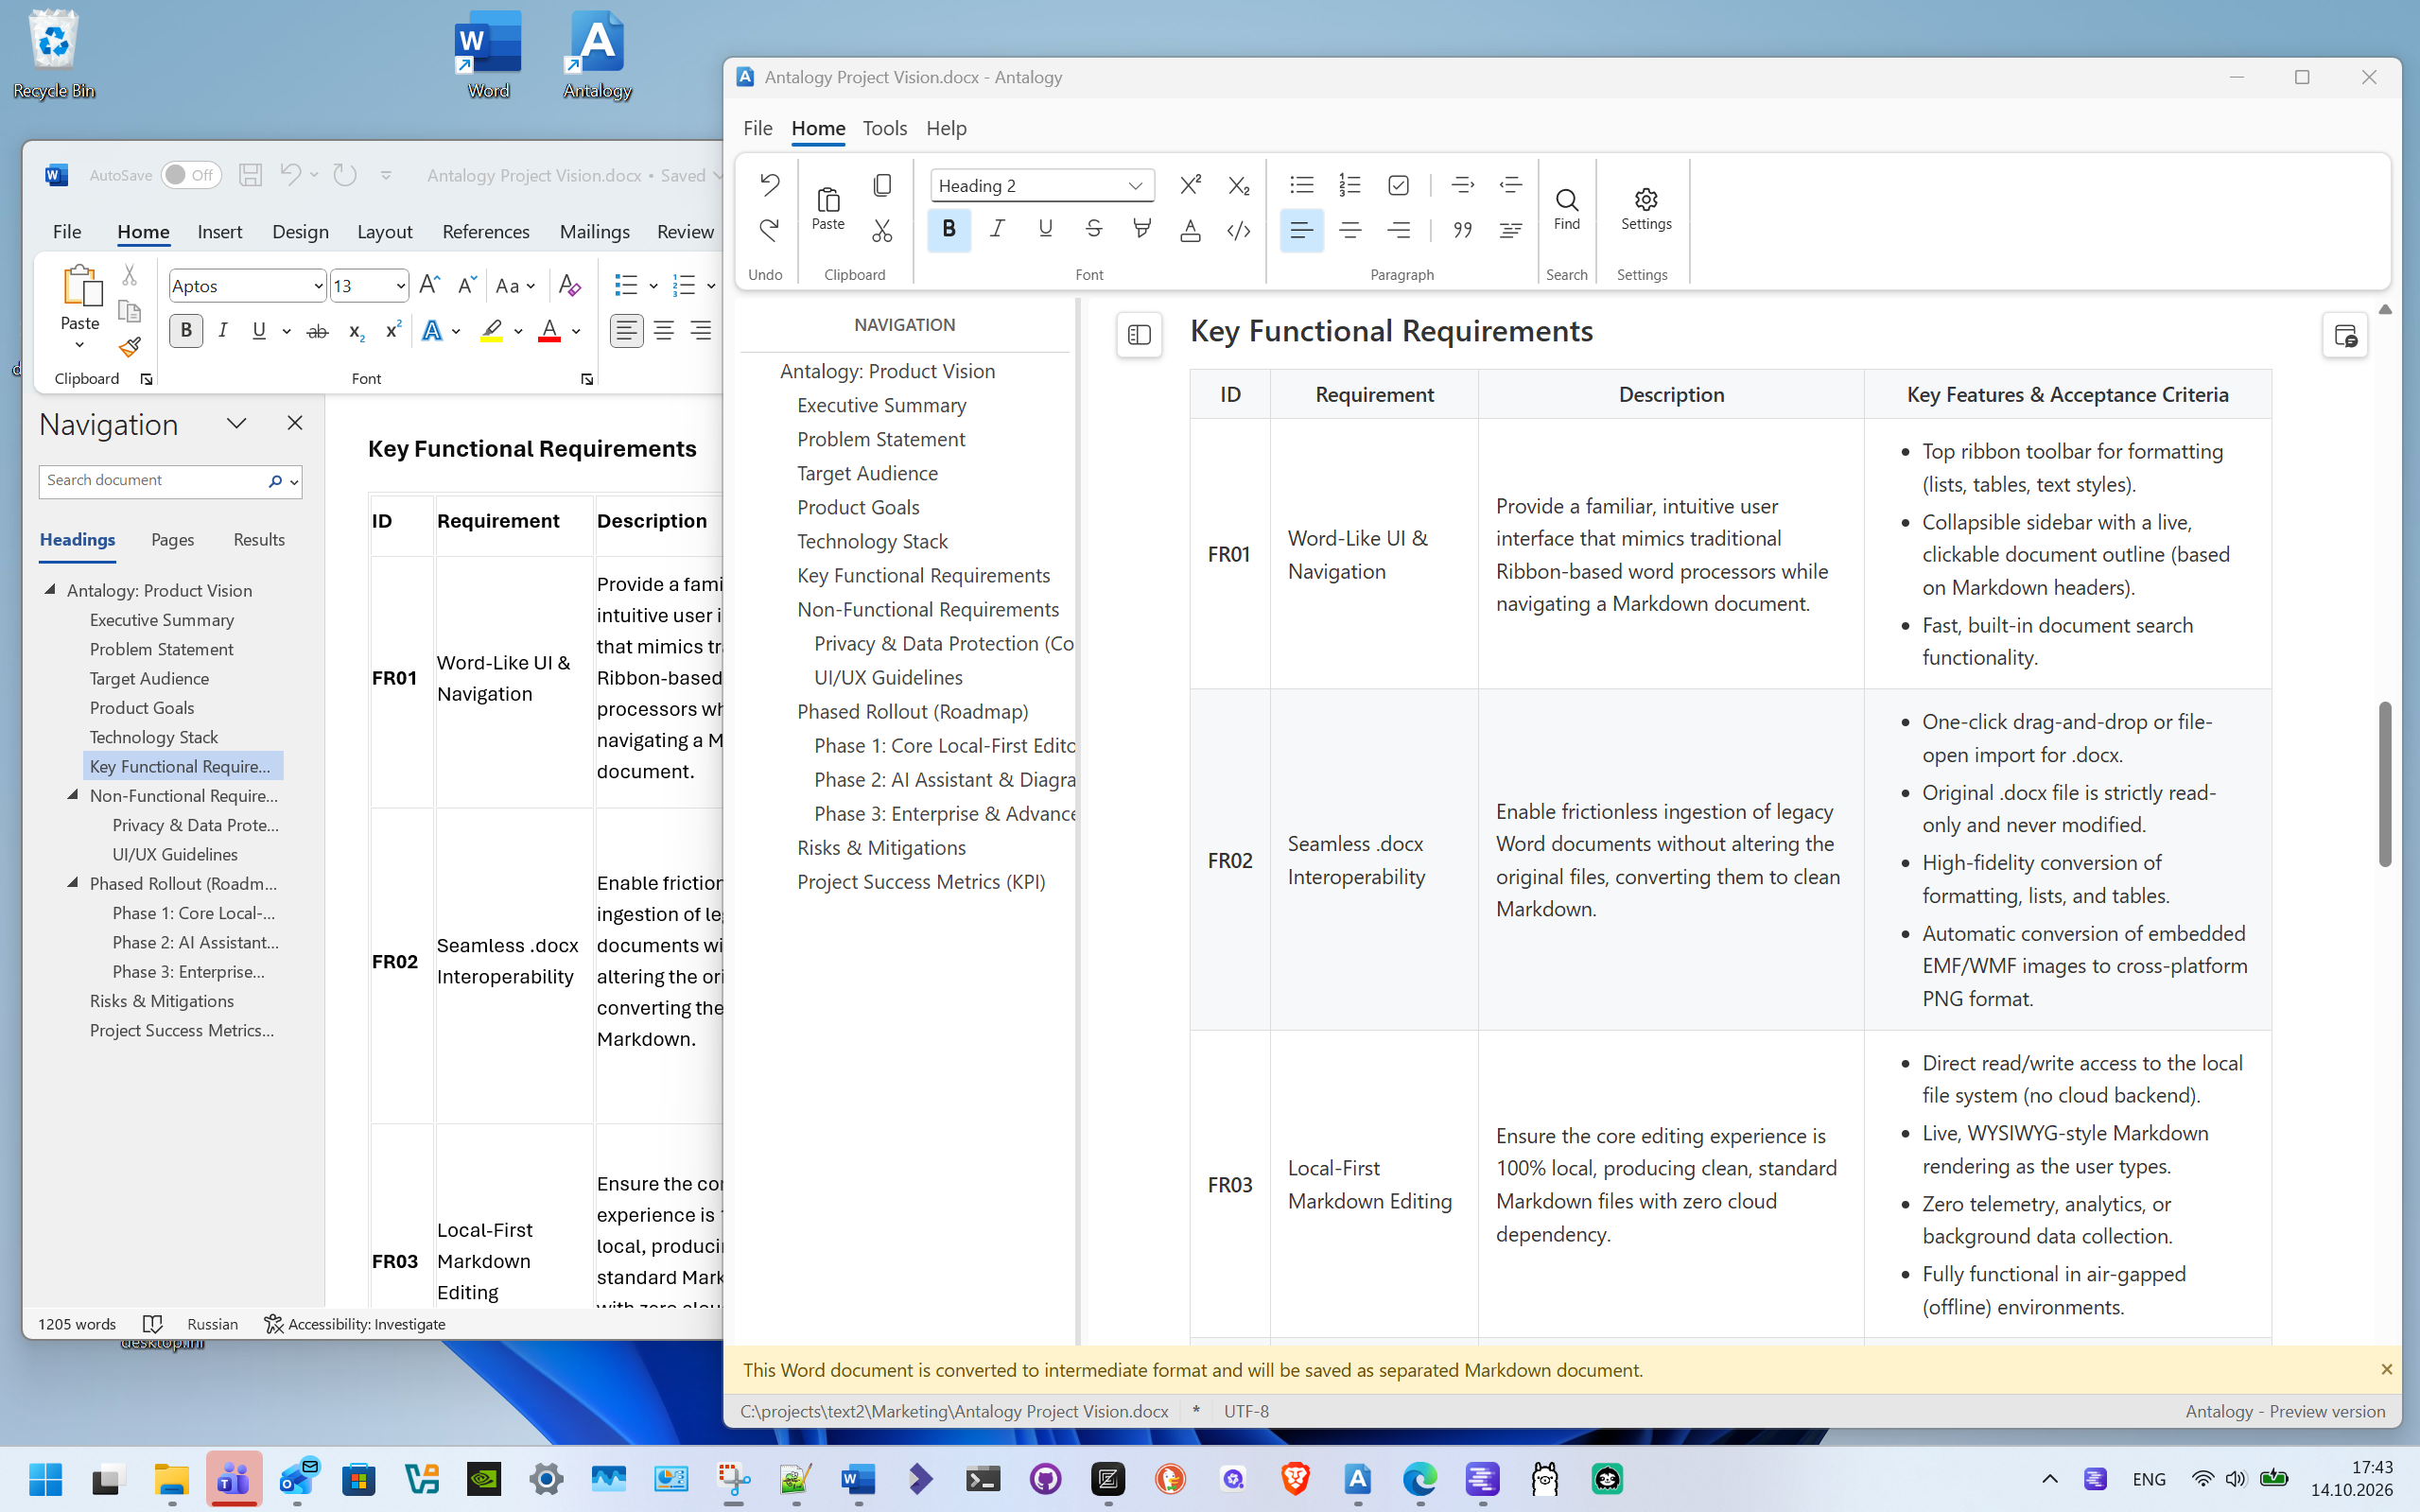The width and height of the screenshot is (2420, 1512).
Task: Switch to Pages tab in Word Navigation
Action: tap(172, 540)
